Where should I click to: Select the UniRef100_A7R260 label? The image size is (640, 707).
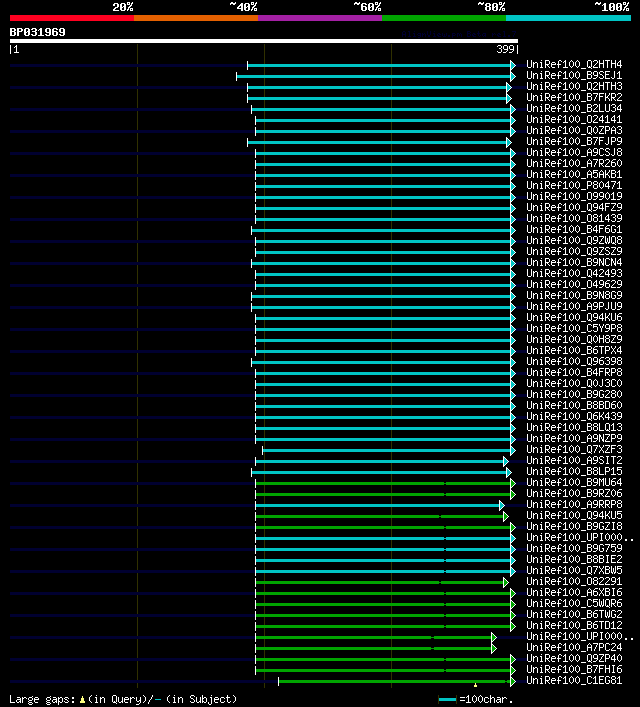(x=574, y=163)
